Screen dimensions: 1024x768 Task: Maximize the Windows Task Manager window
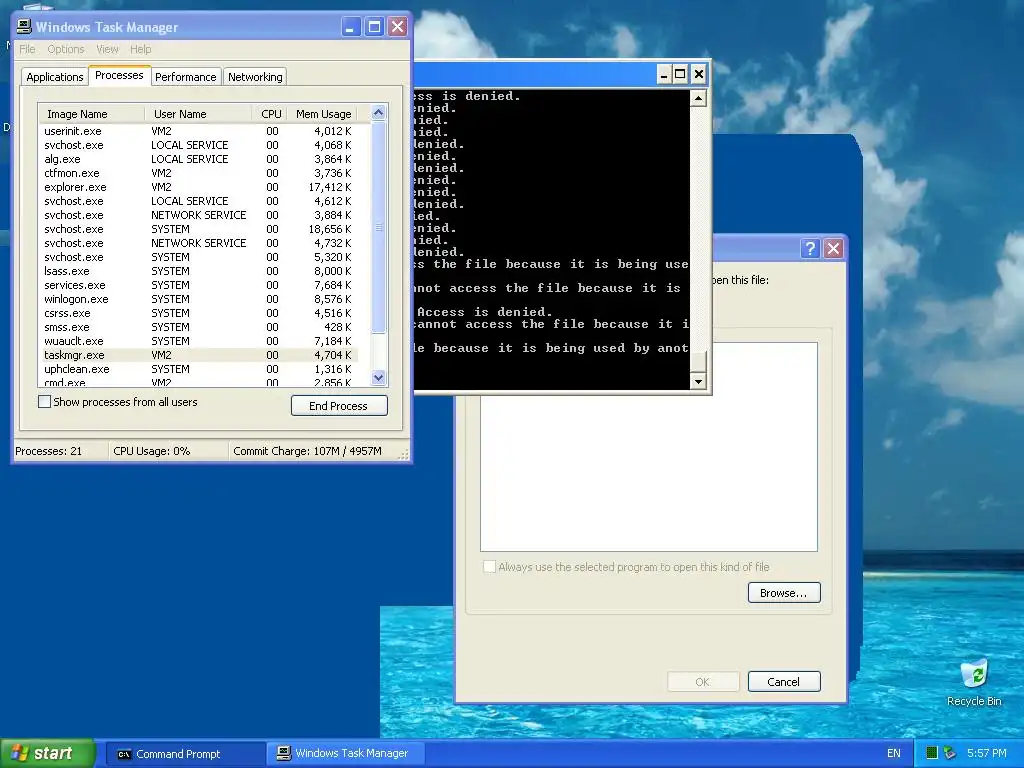[x=374, y=27]
